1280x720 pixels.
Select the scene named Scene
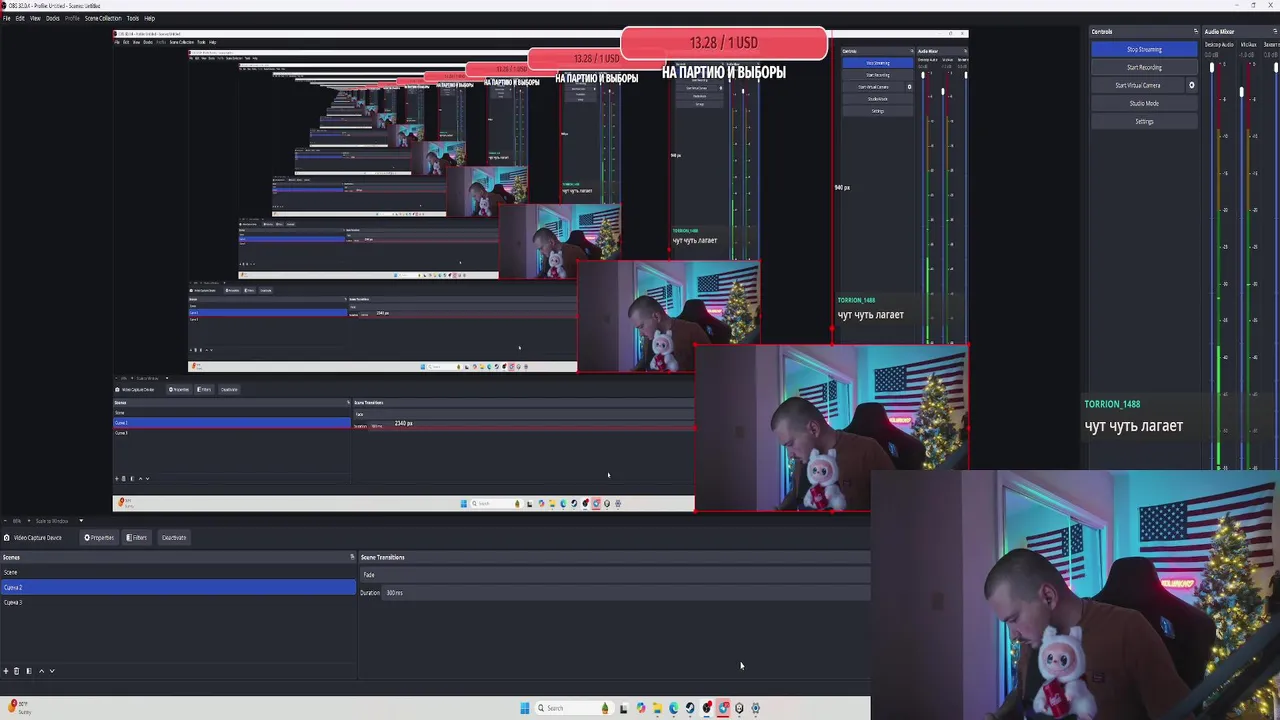[x=178, y=572]
